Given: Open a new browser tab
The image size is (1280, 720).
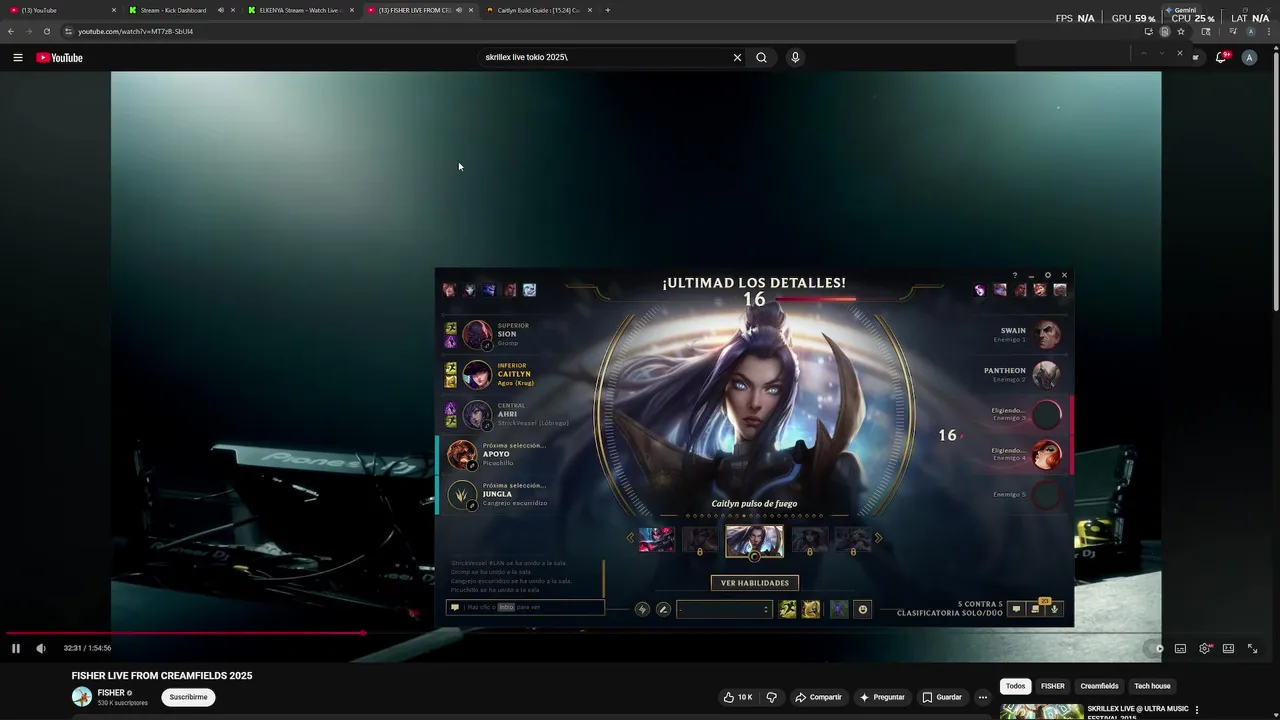Looking at the screenshot, I should click(x=607, y=10).
